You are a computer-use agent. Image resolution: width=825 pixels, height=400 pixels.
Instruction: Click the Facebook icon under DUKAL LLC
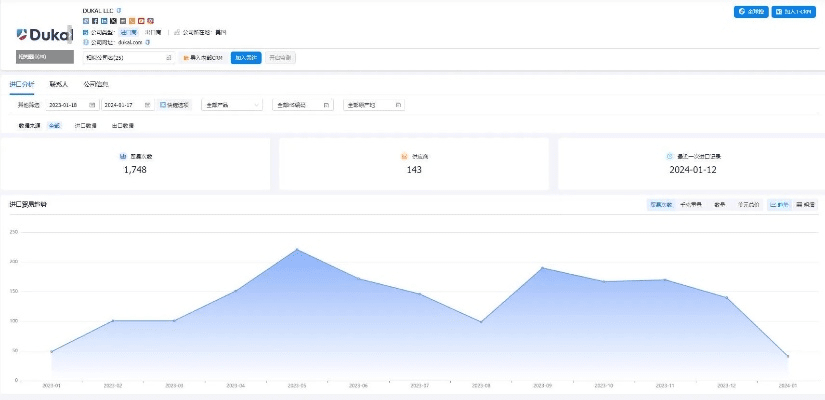pos(95,20)
